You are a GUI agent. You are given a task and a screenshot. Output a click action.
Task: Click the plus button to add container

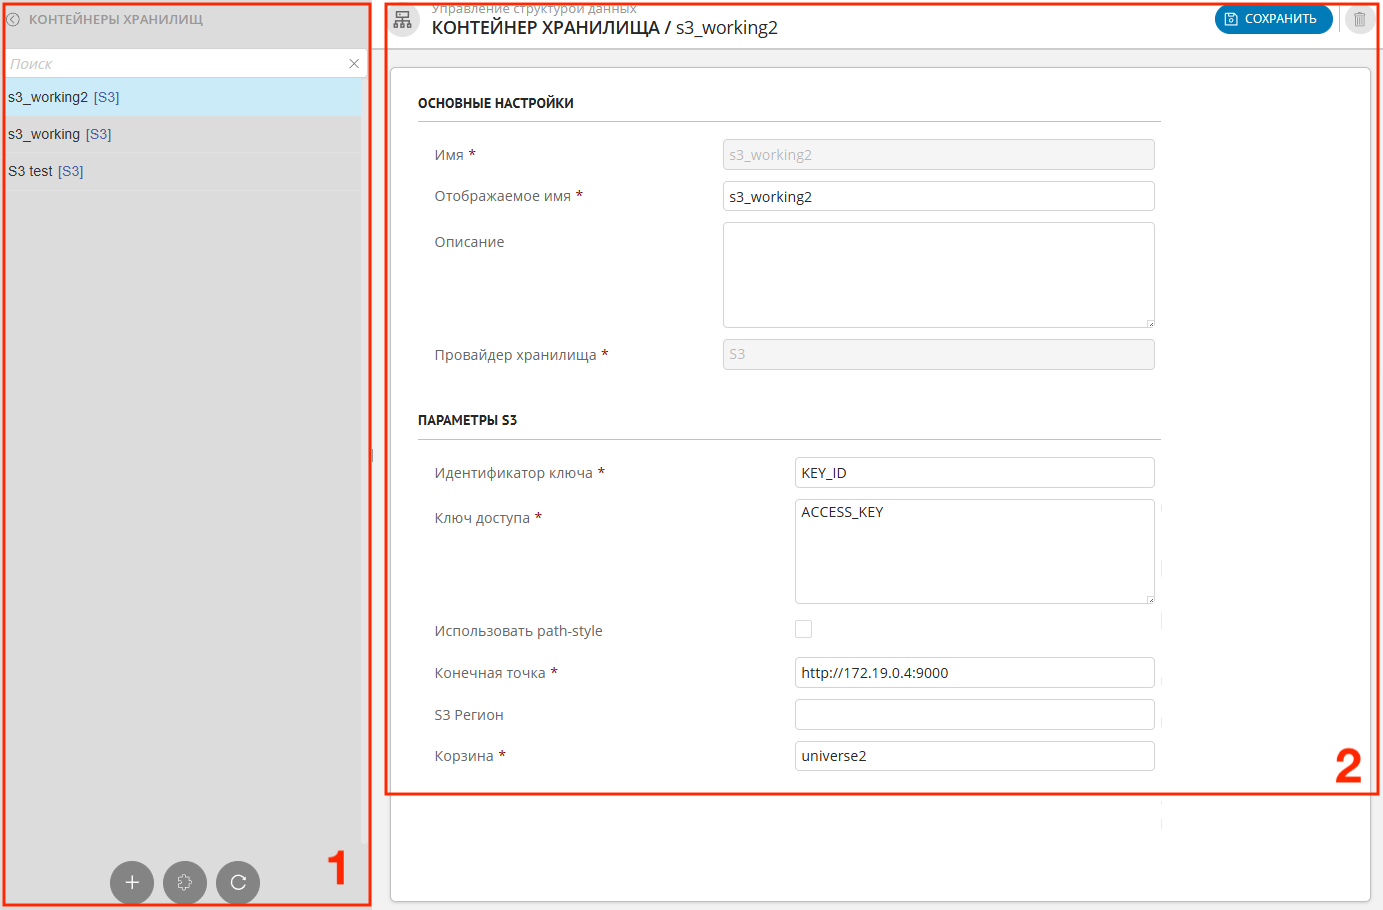pyautogui.click(x=132, y=882)
